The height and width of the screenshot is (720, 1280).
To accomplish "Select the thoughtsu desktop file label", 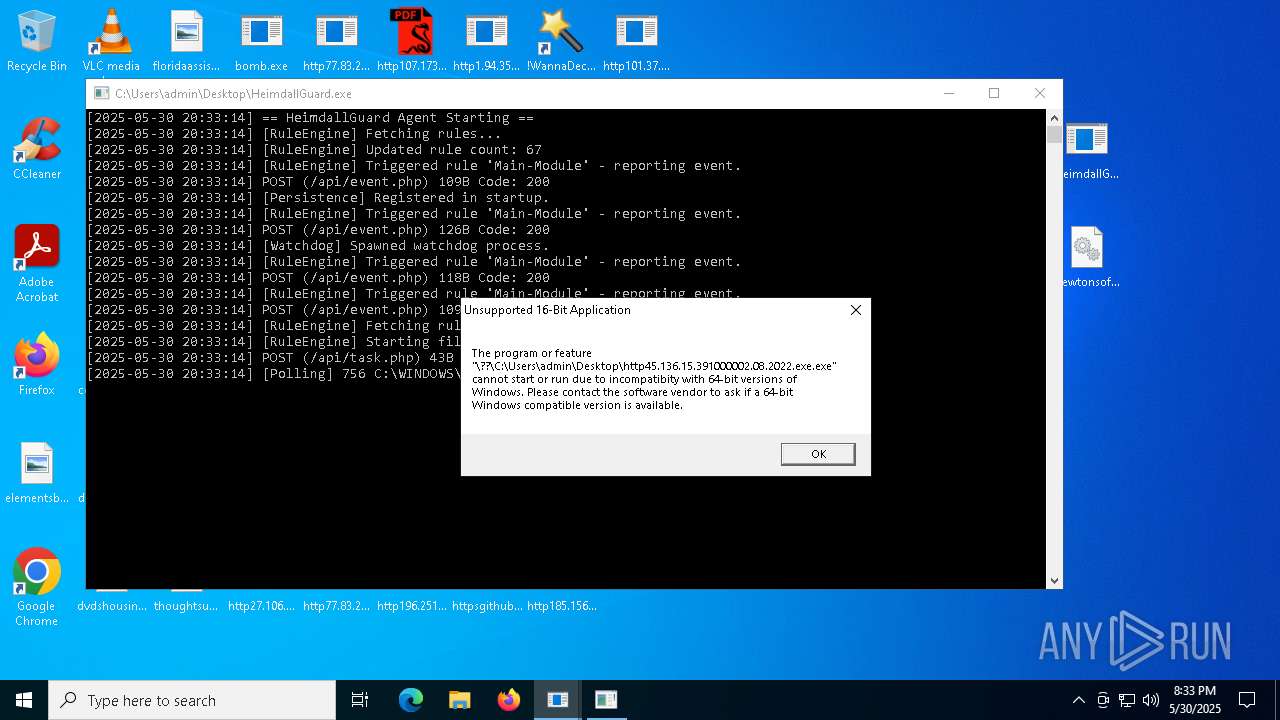I will [186, 606].
